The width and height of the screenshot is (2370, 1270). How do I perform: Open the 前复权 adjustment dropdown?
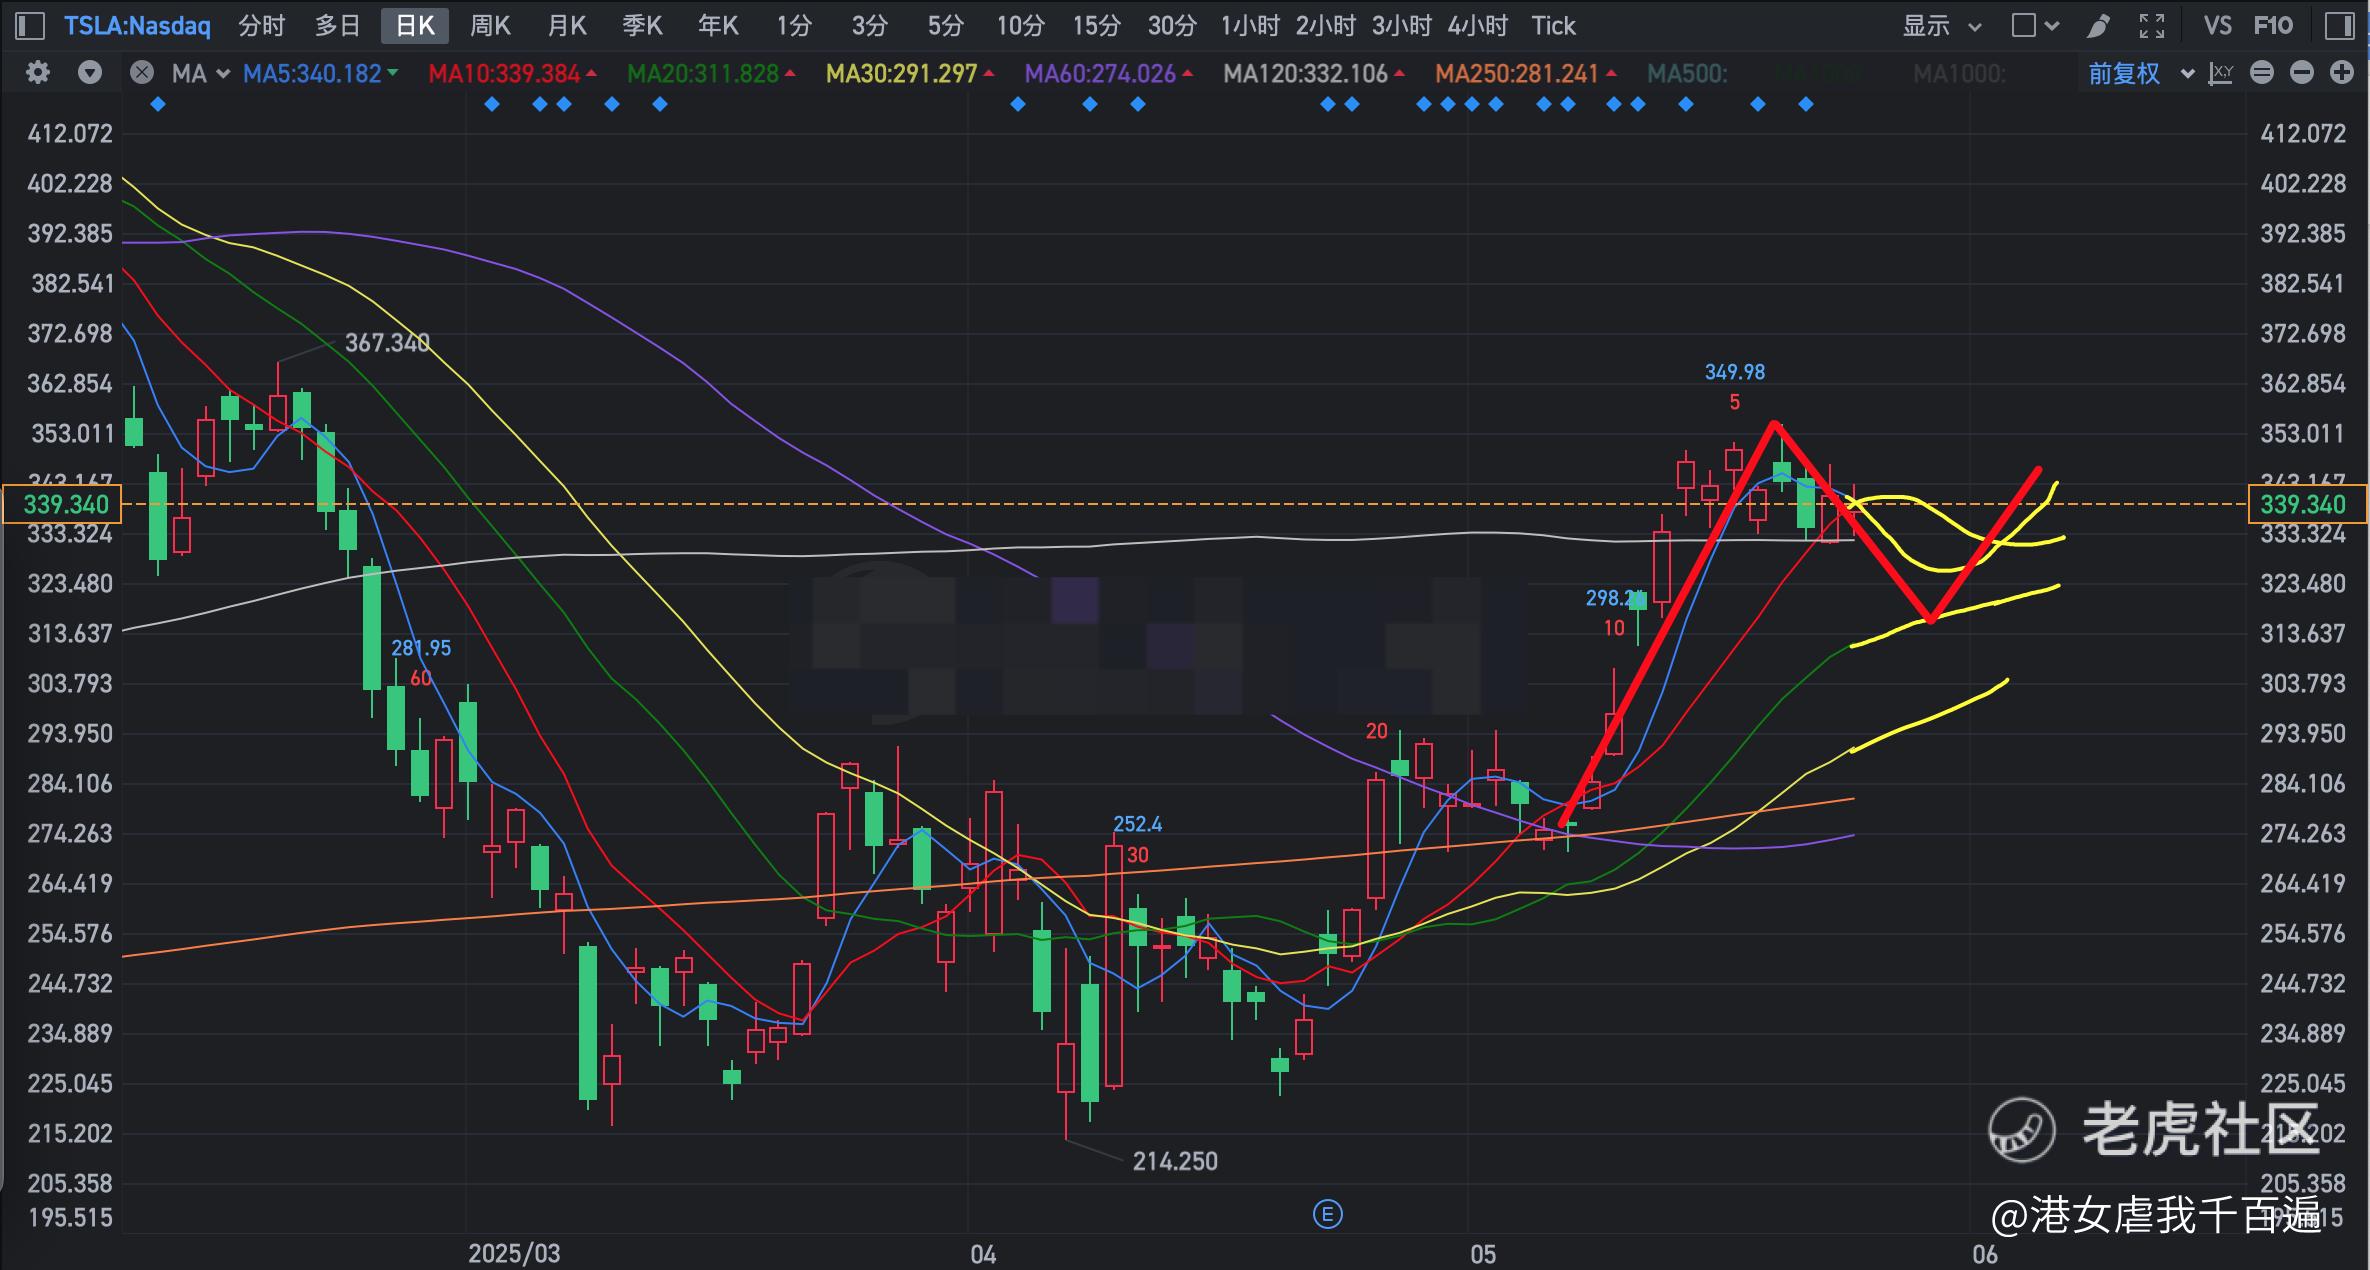[x=2141, y=73]
